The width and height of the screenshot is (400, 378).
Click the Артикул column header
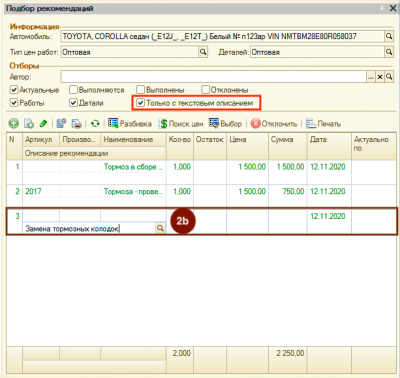[41, 140]
